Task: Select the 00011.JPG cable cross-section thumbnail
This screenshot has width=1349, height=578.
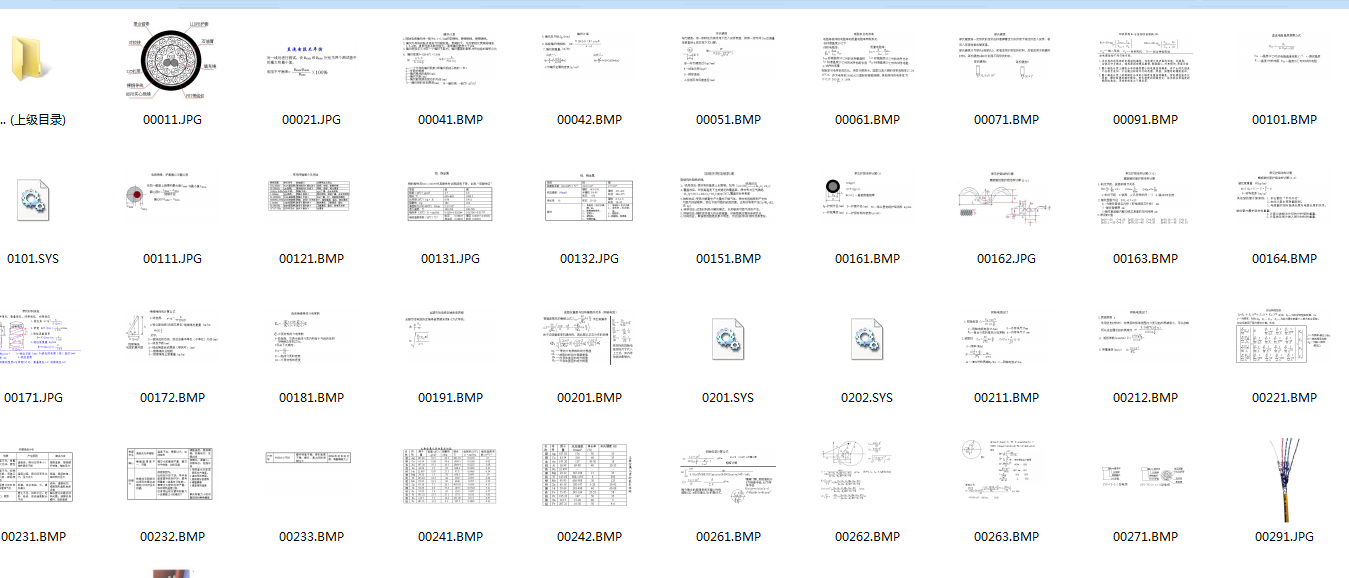Action: tap(172, 60)
